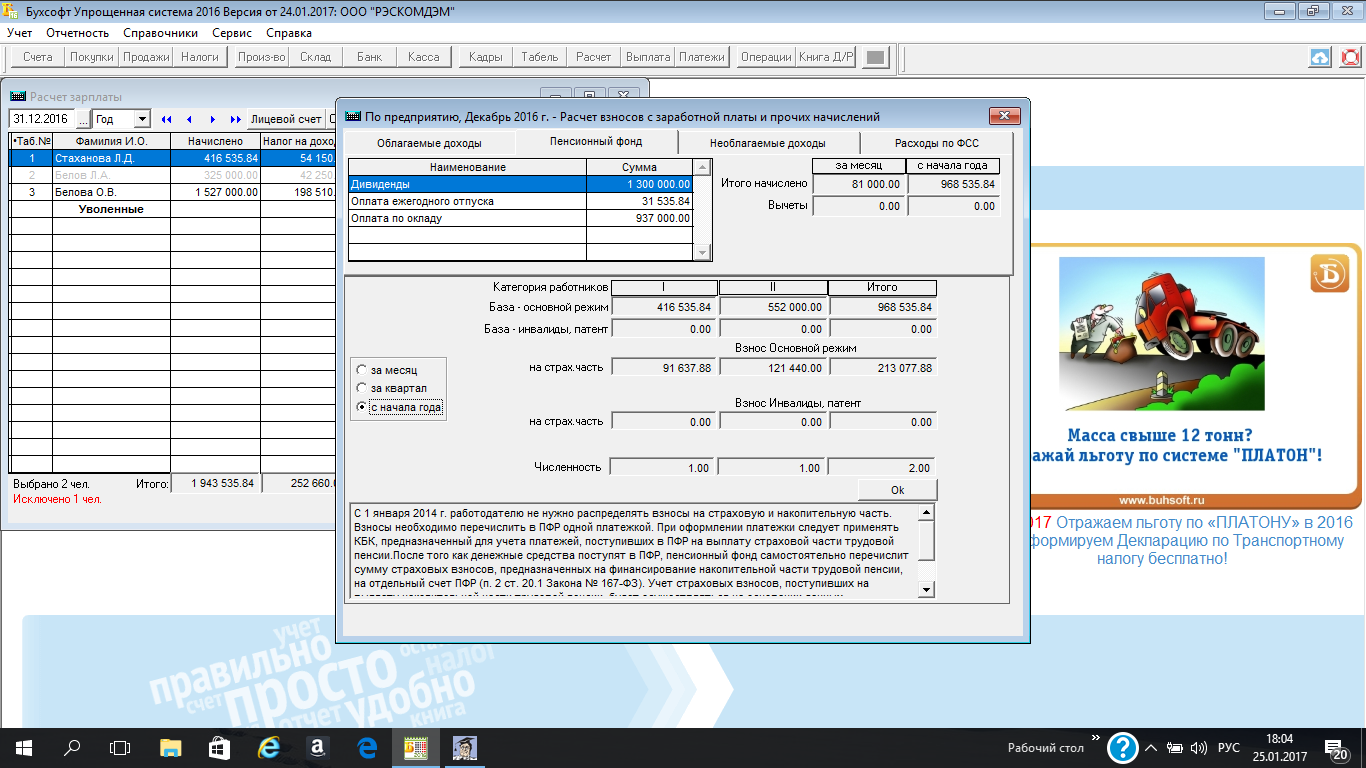Expand the "Год" period dropdown
This screenshot has width=1366, height=768.
141,119
